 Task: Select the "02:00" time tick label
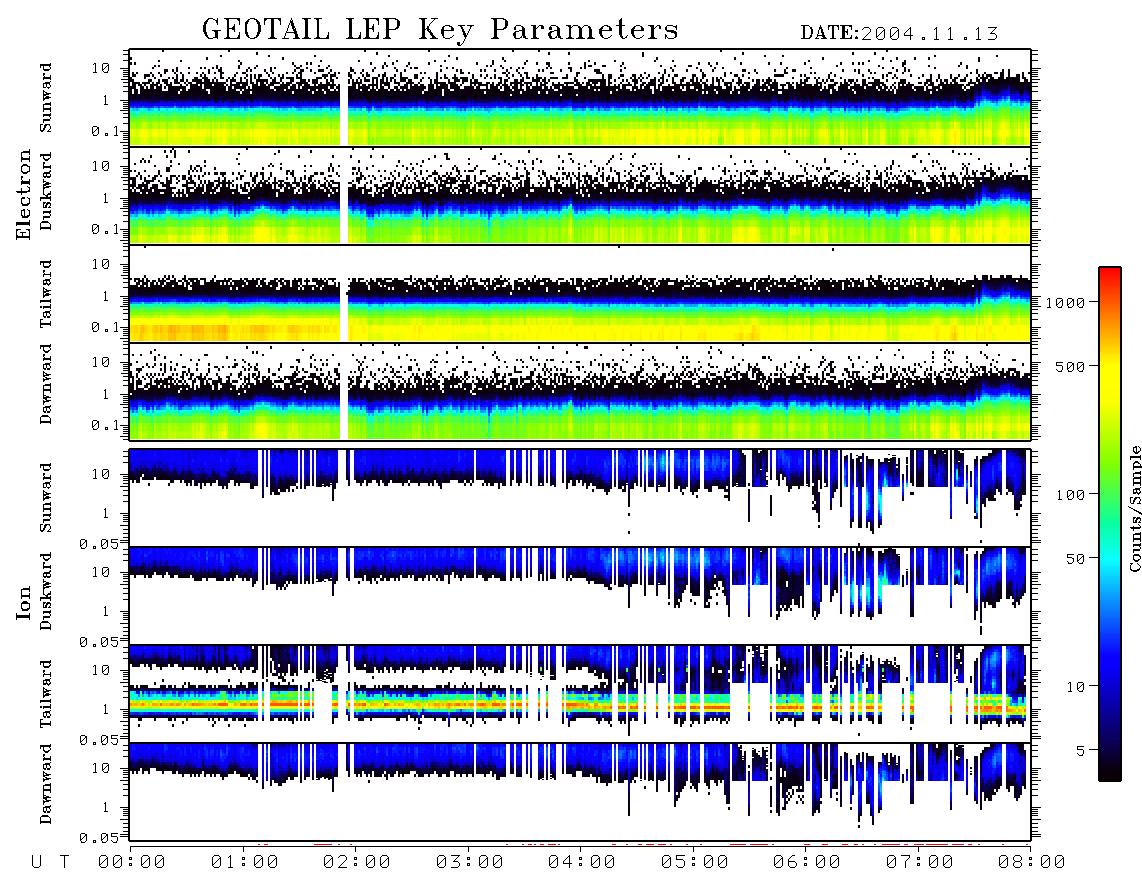pos(357,863)
